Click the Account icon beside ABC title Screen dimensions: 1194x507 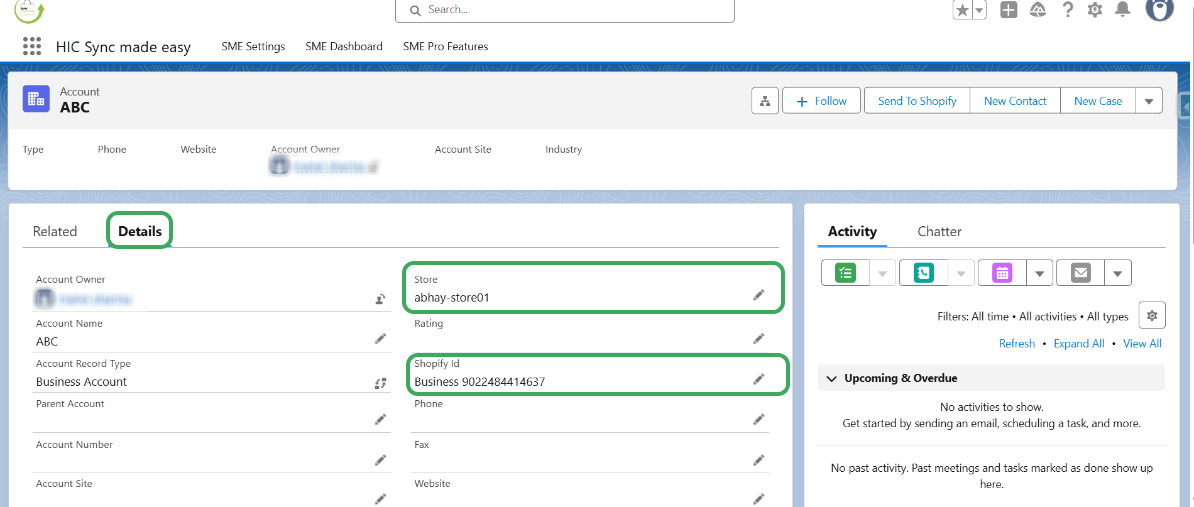(36, 99)
